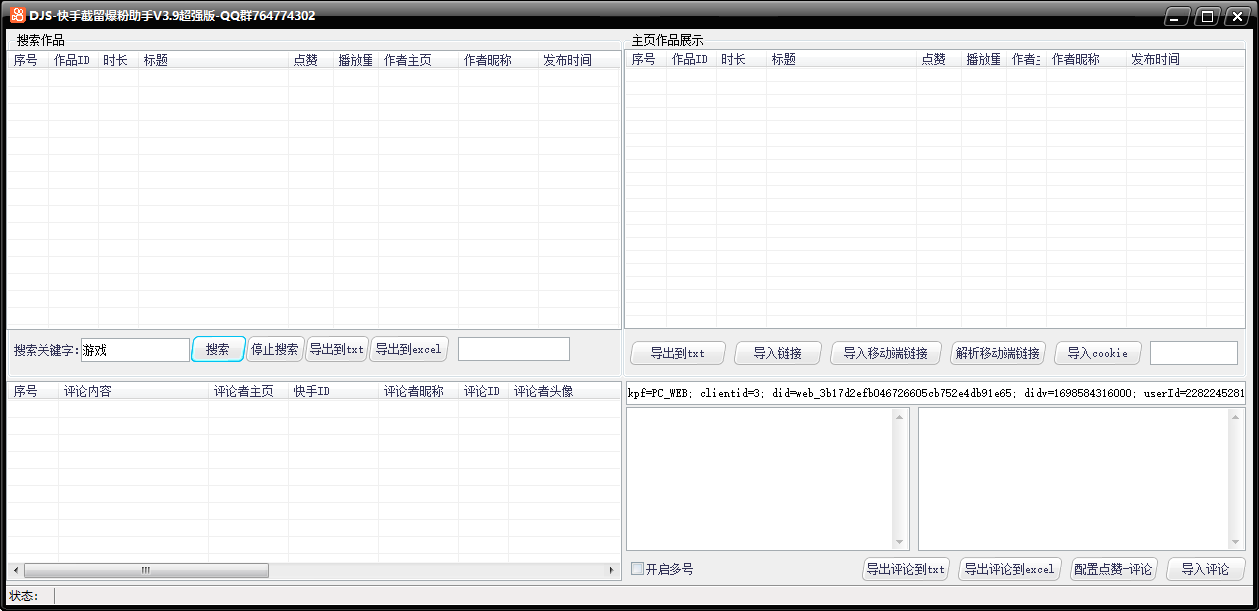Click the 导入评论 button
This screenshot has width=1259, height=611.
1205,569
